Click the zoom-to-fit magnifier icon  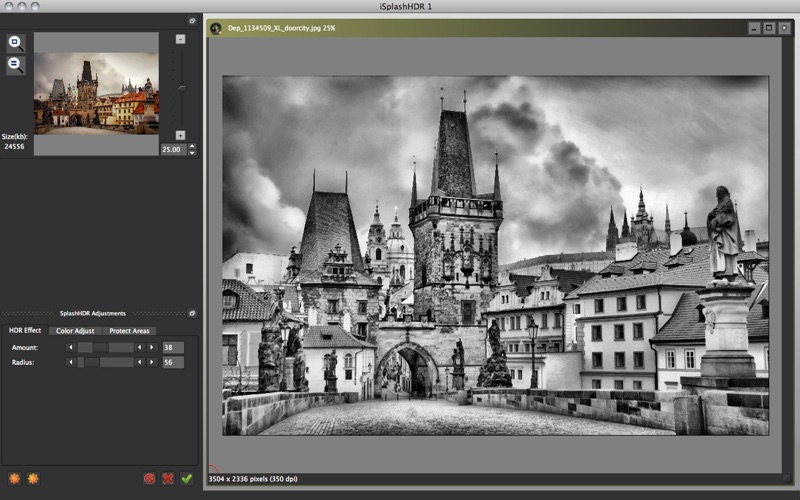16,43
